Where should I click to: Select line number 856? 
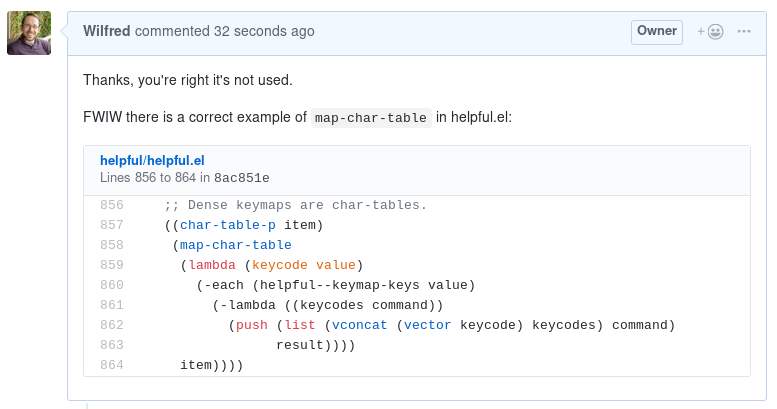coord(112,205)
